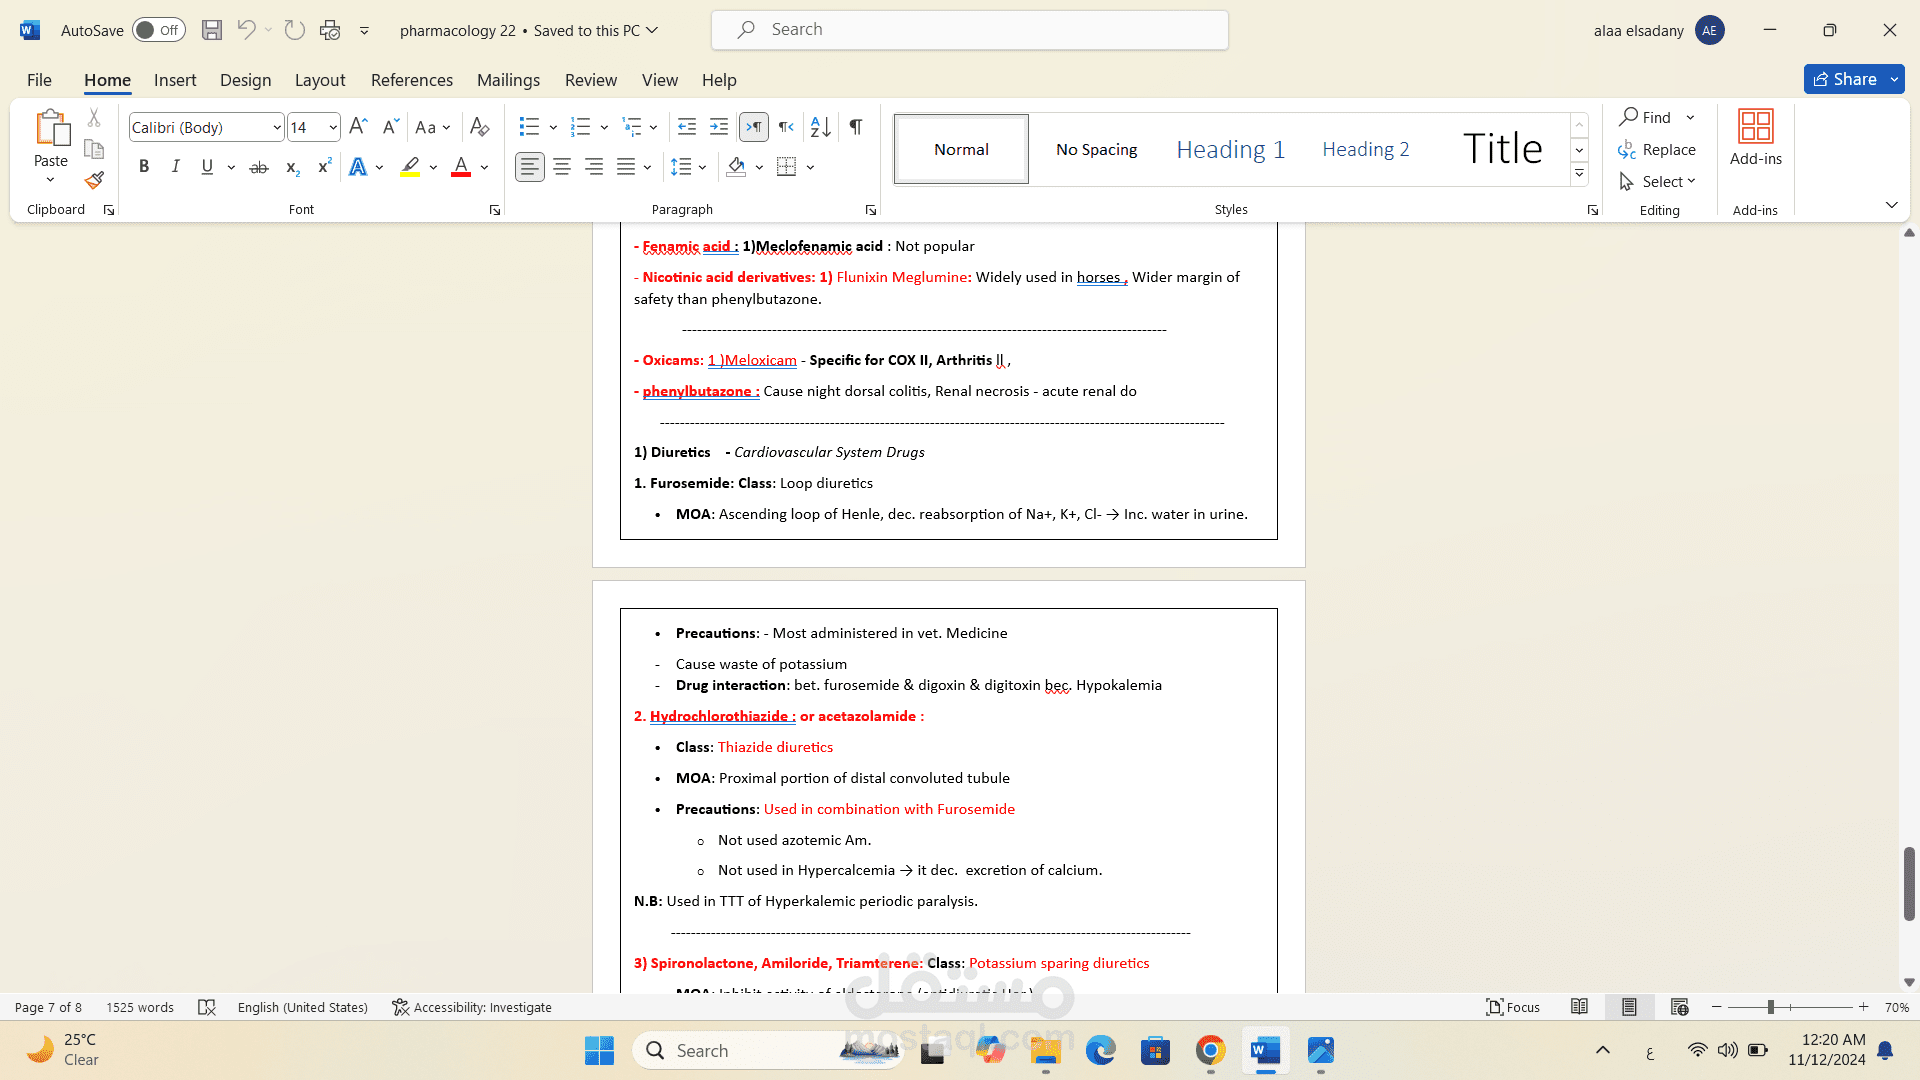The height and width of the screenshot is (1080, 1920).
Task: Click the Redo arrow icon
Action: [x=294, y=30]
